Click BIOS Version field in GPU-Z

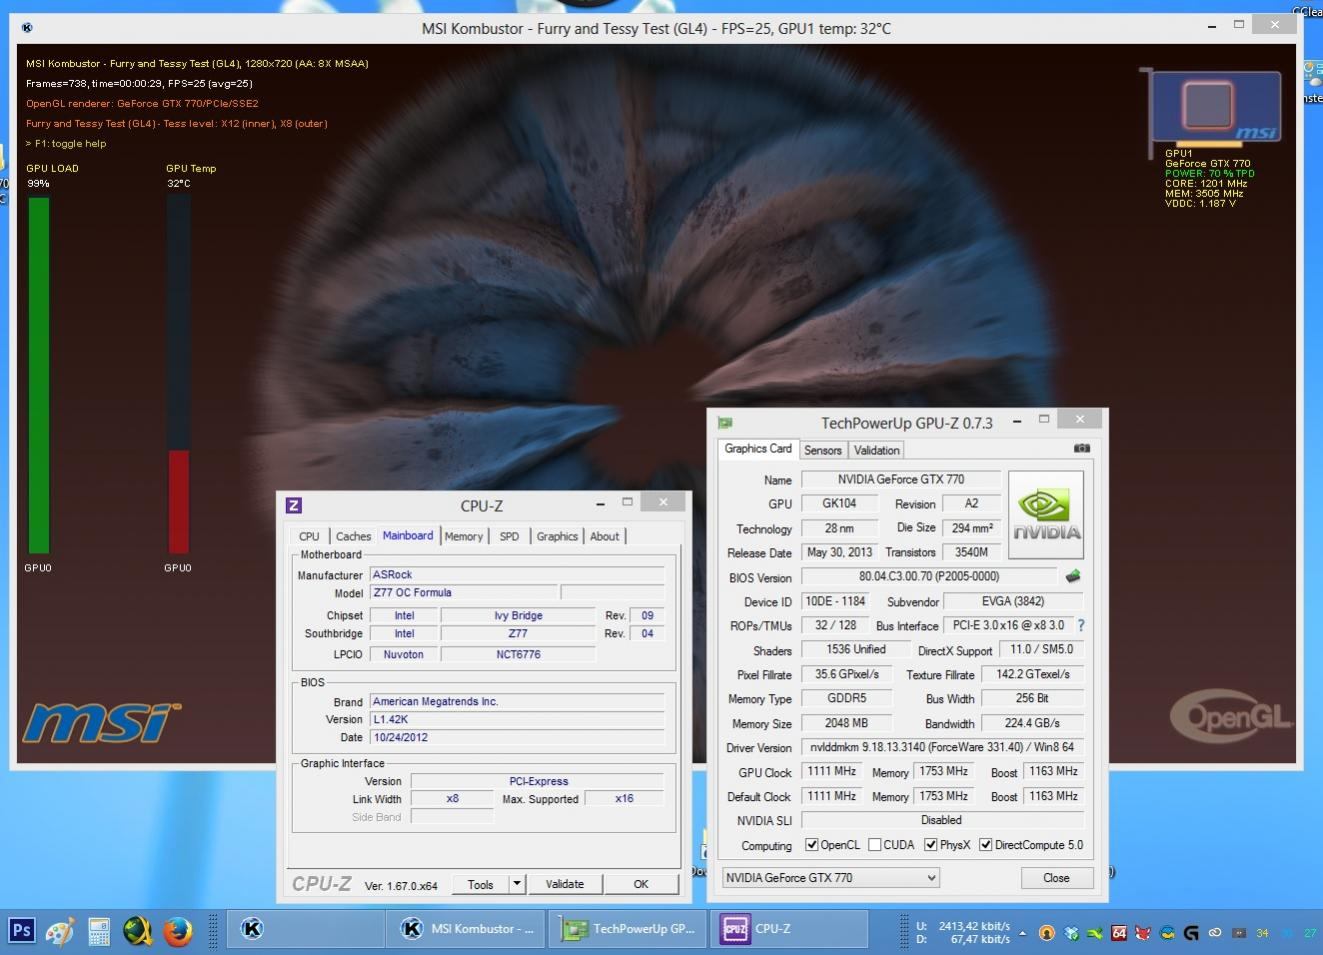point(929,576)
